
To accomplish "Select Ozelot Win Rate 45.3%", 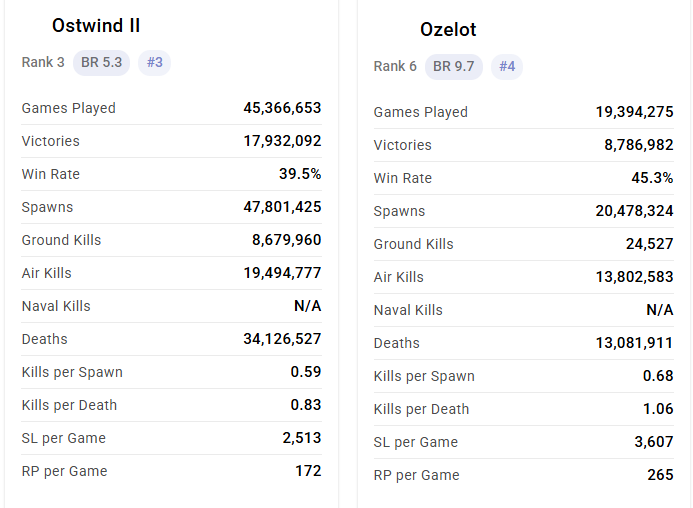I will tap(652, 178).
